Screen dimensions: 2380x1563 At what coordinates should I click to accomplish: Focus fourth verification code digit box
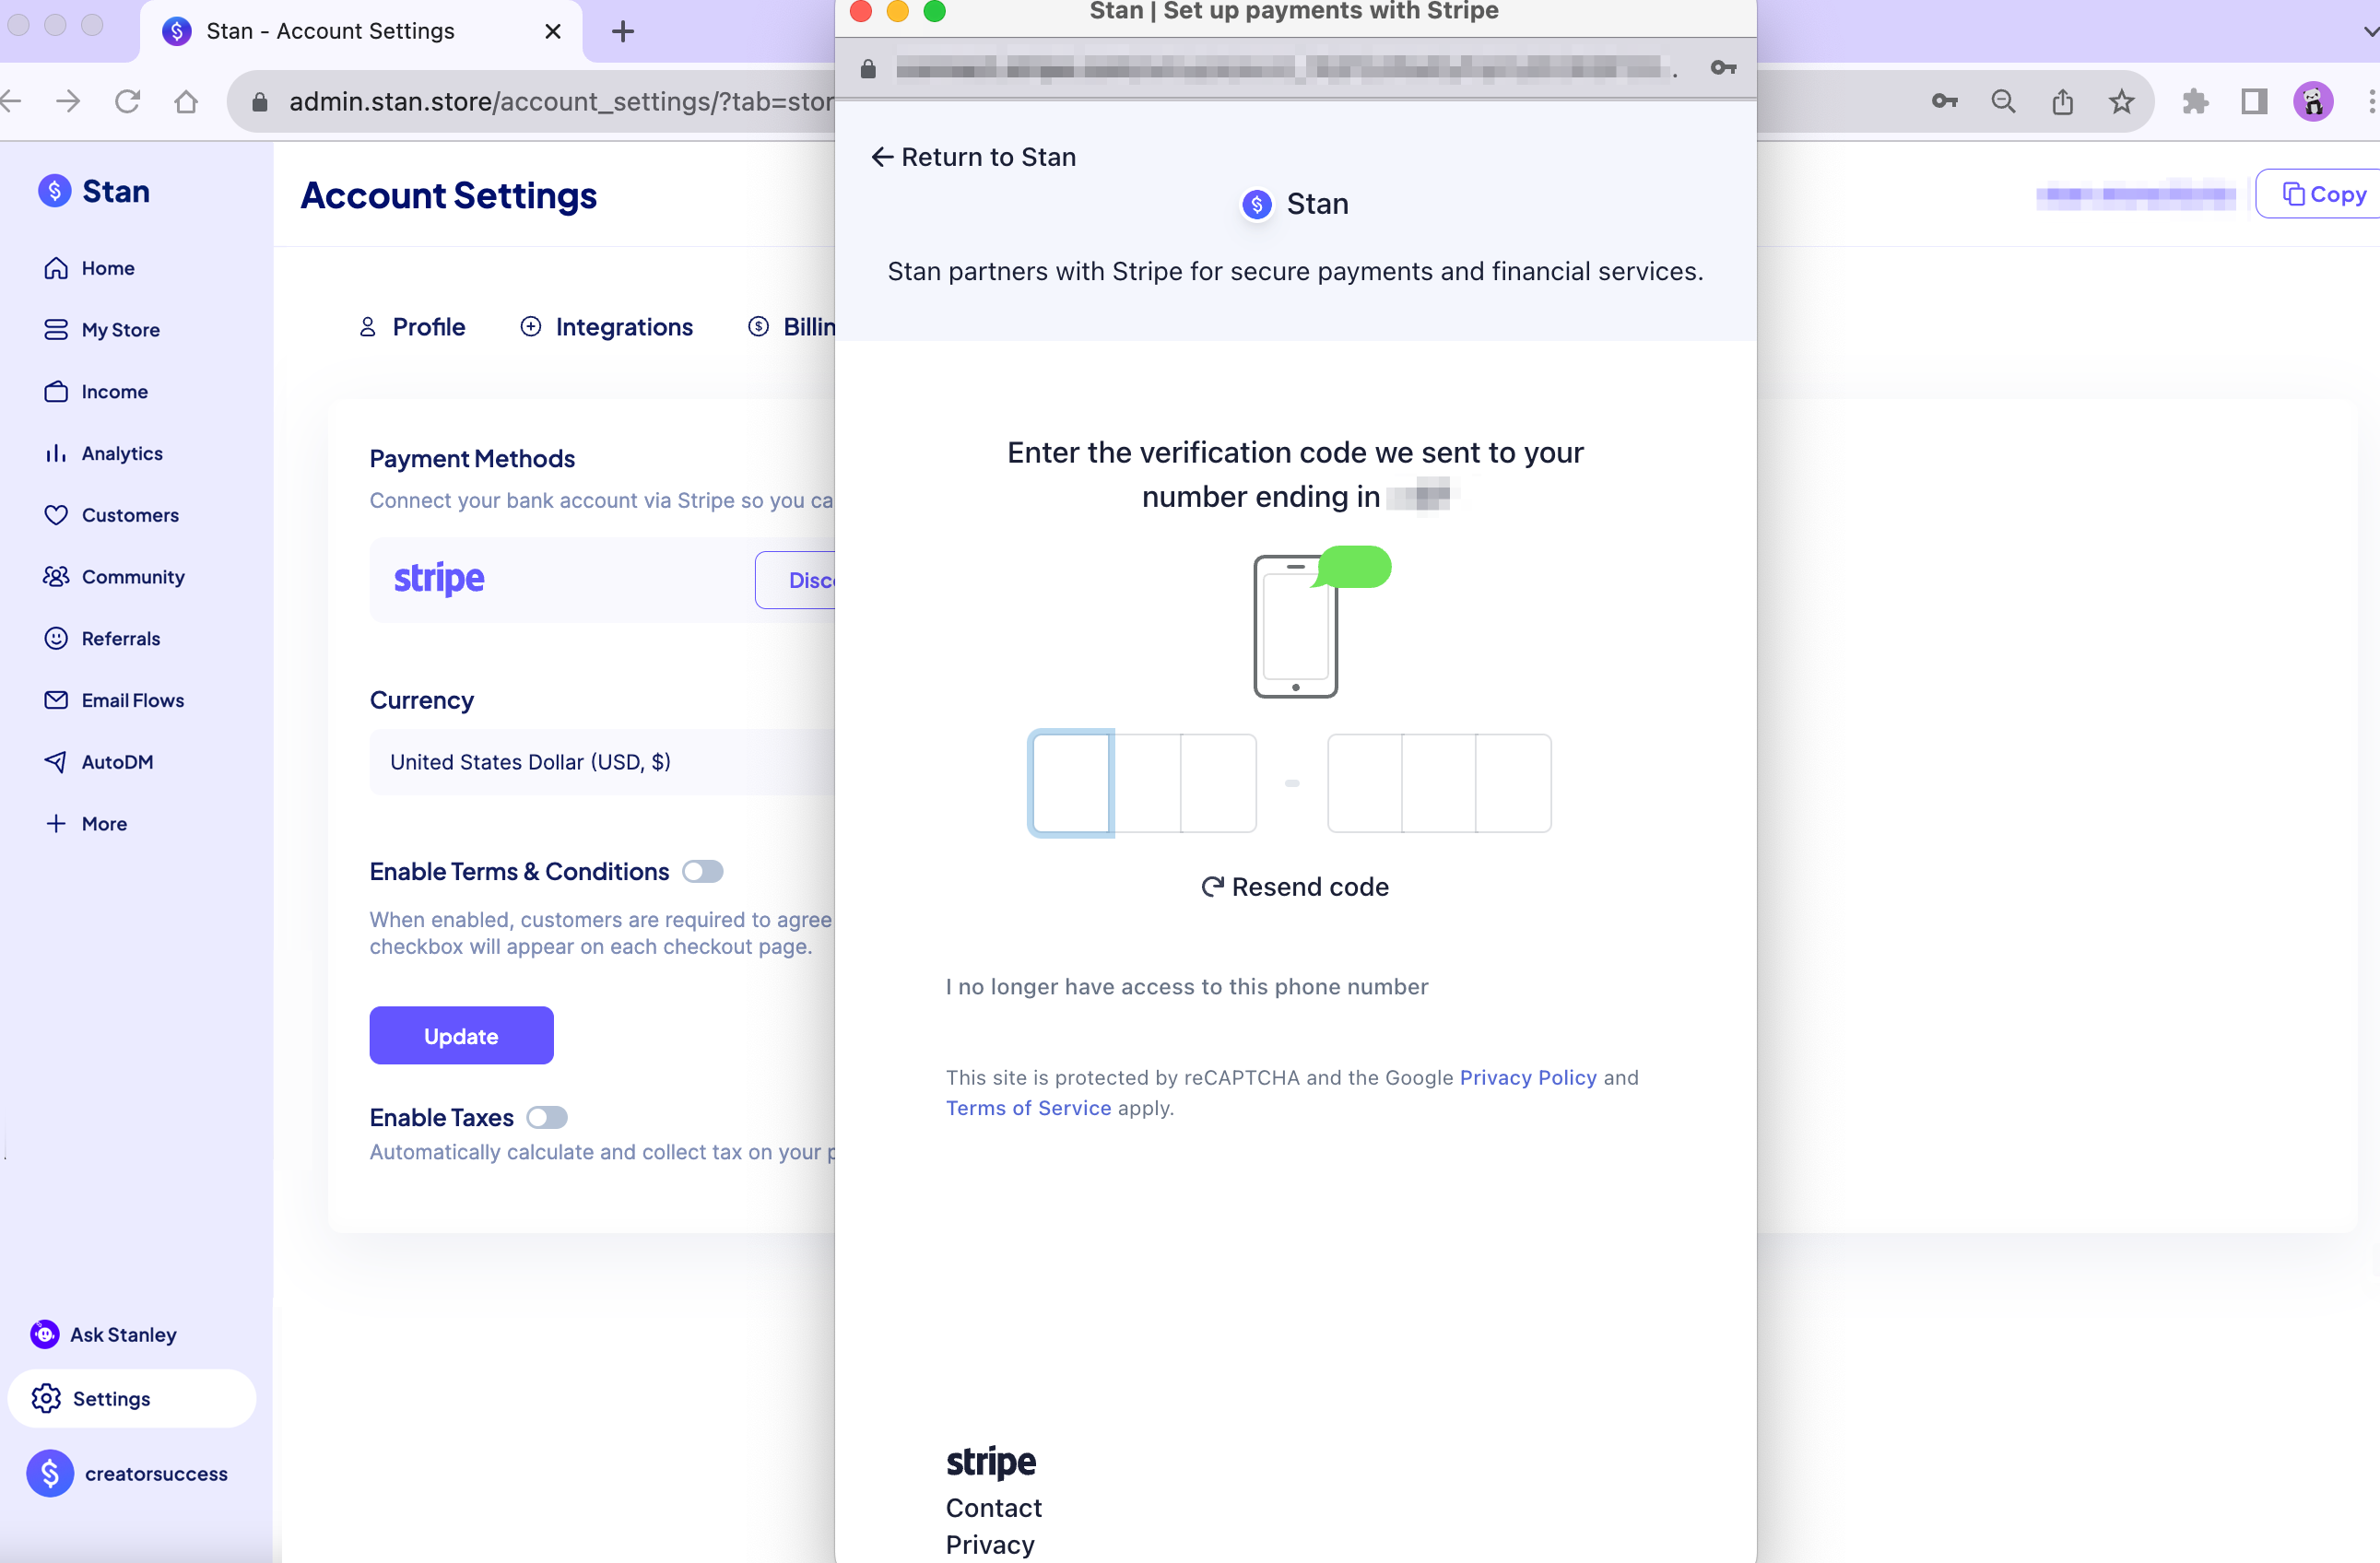[1364, 783]
